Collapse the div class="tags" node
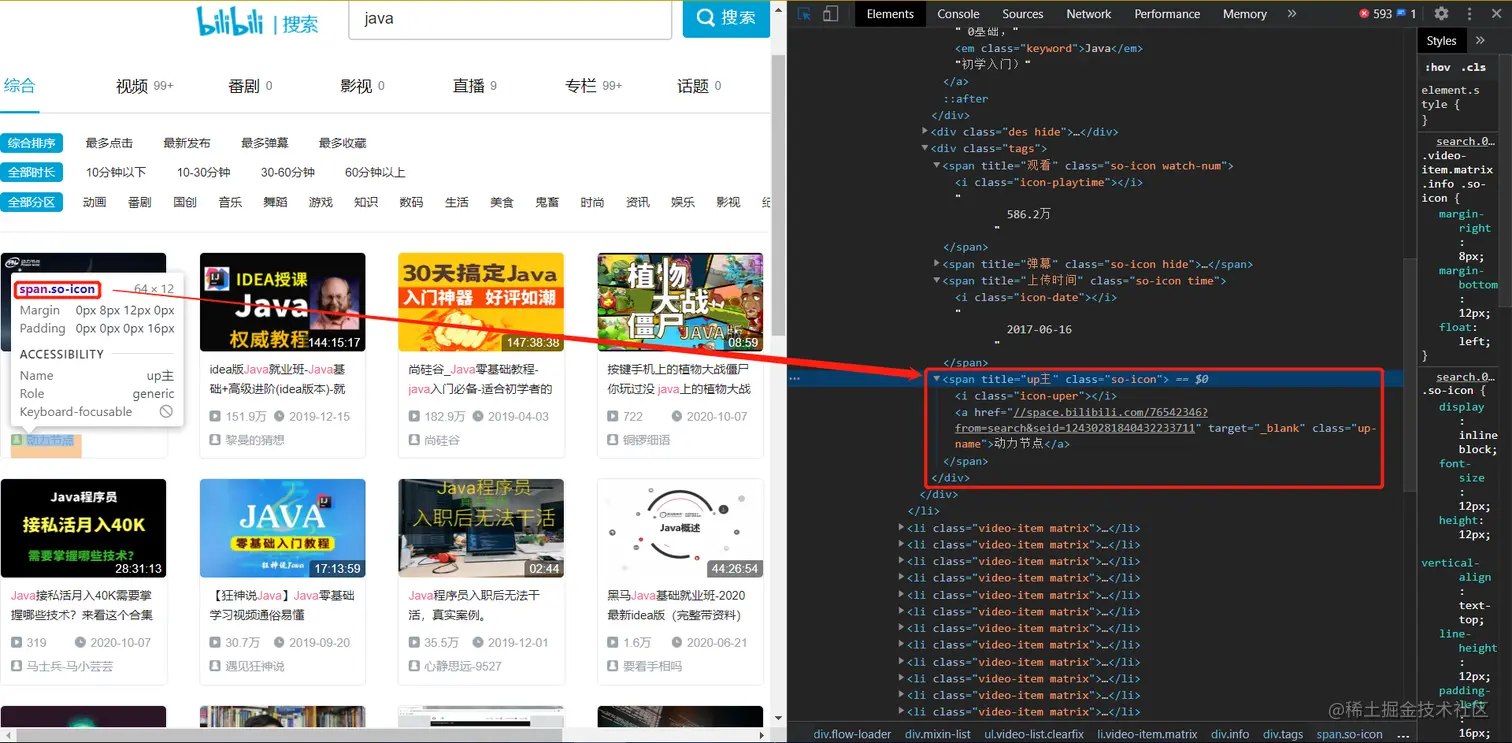 point(925,149)
